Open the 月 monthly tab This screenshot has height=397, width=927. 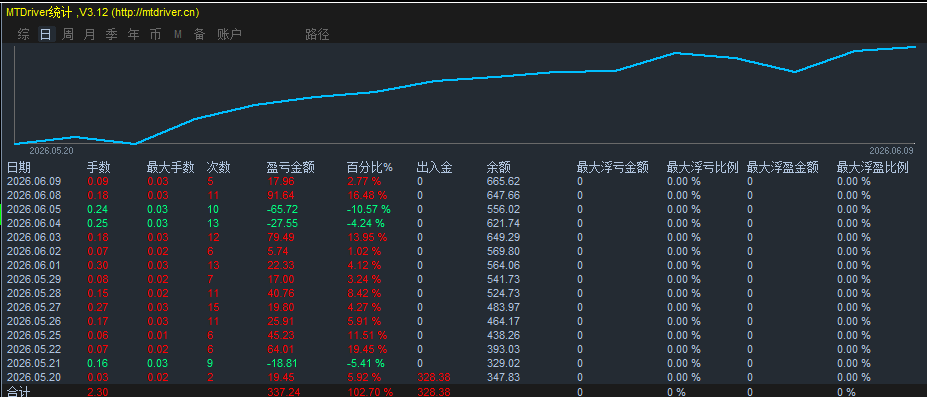click(89, 34)
